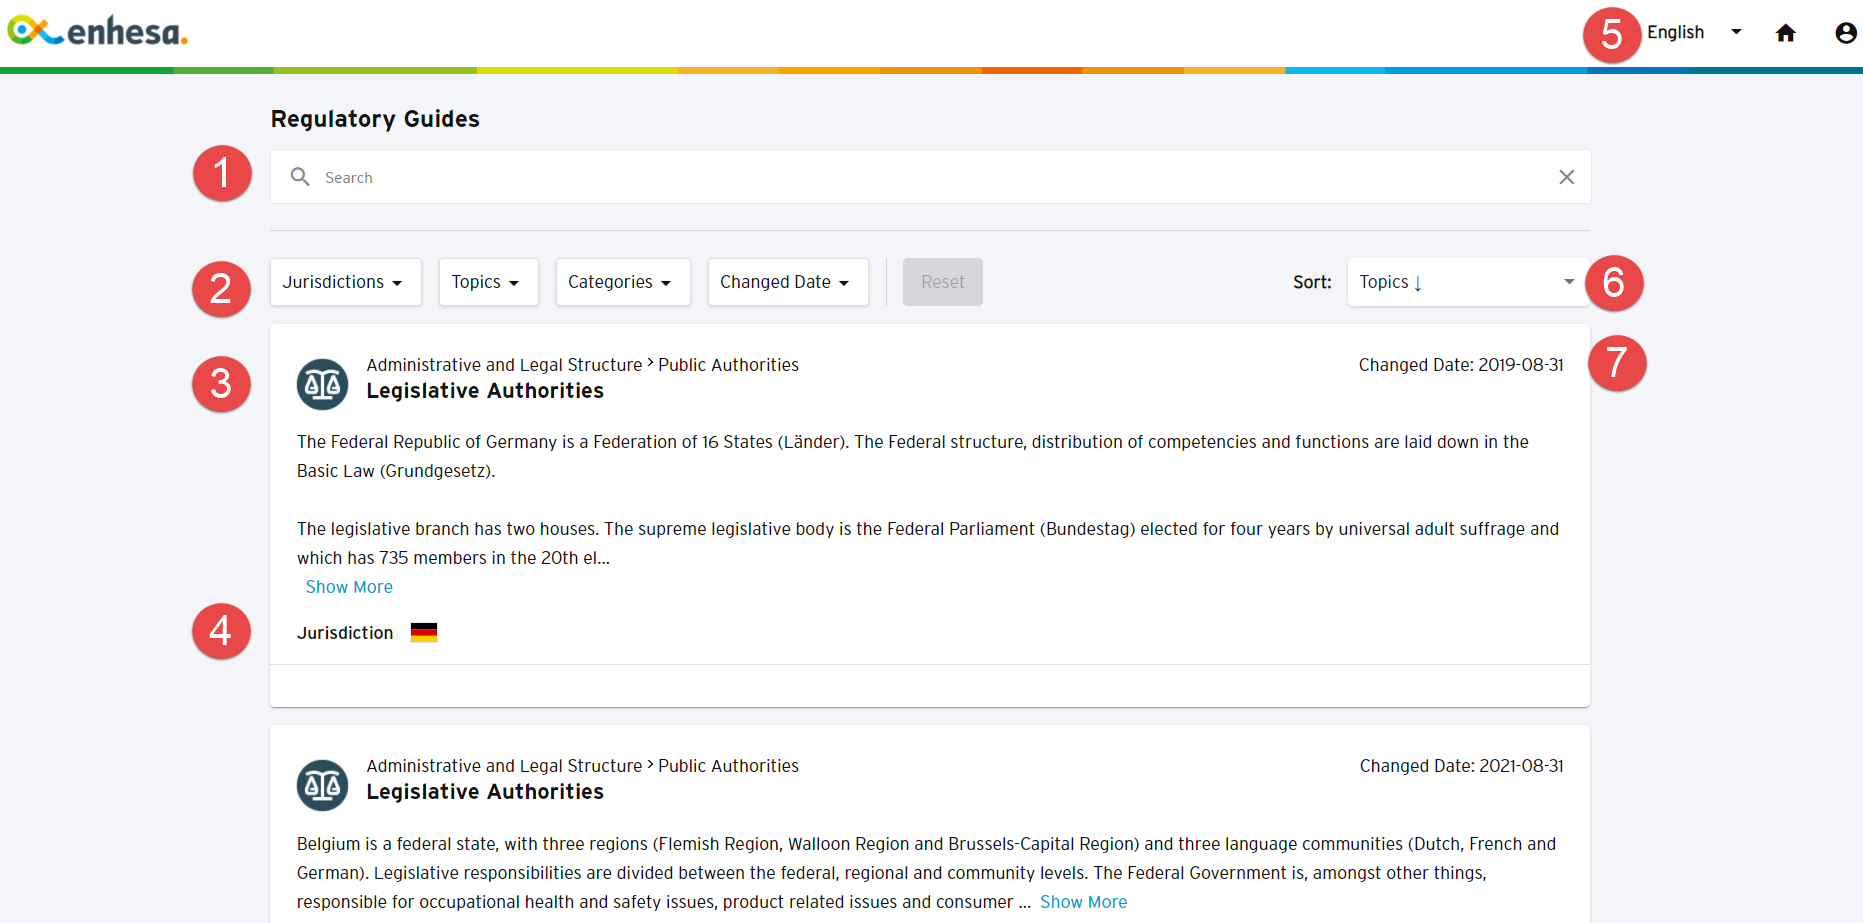The height and width of the screenshot is (923, 1863).
Task: Click the search magnifier icon
Action: (300, 177)
